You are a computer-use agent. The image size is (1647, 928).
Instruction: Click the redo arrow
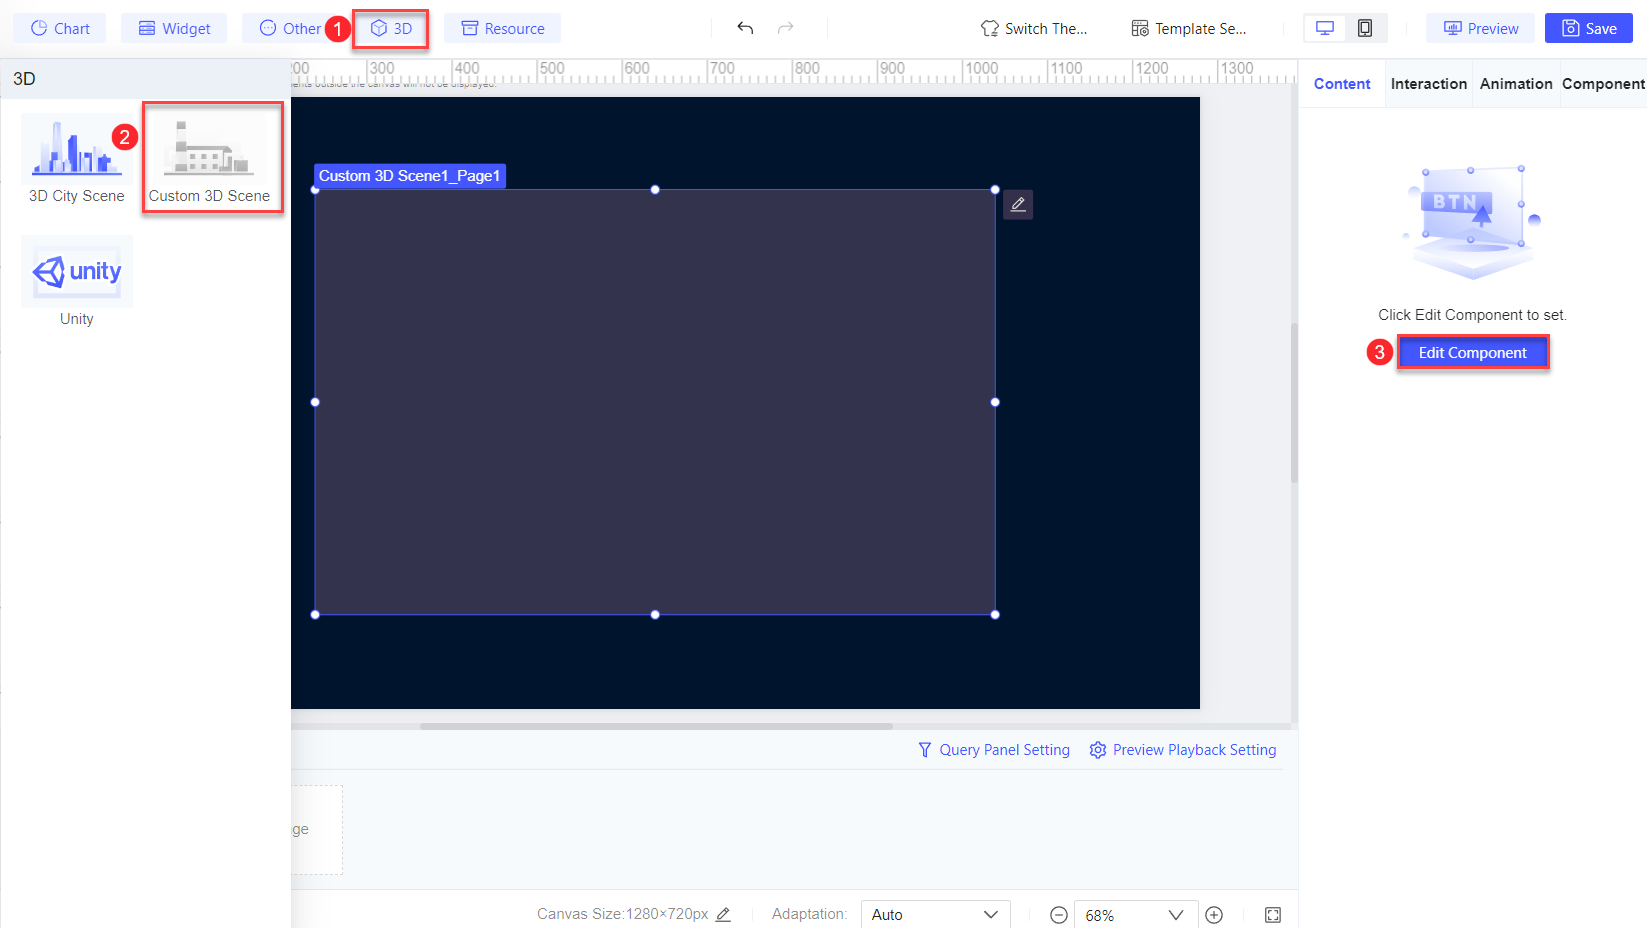click(783, 28)
